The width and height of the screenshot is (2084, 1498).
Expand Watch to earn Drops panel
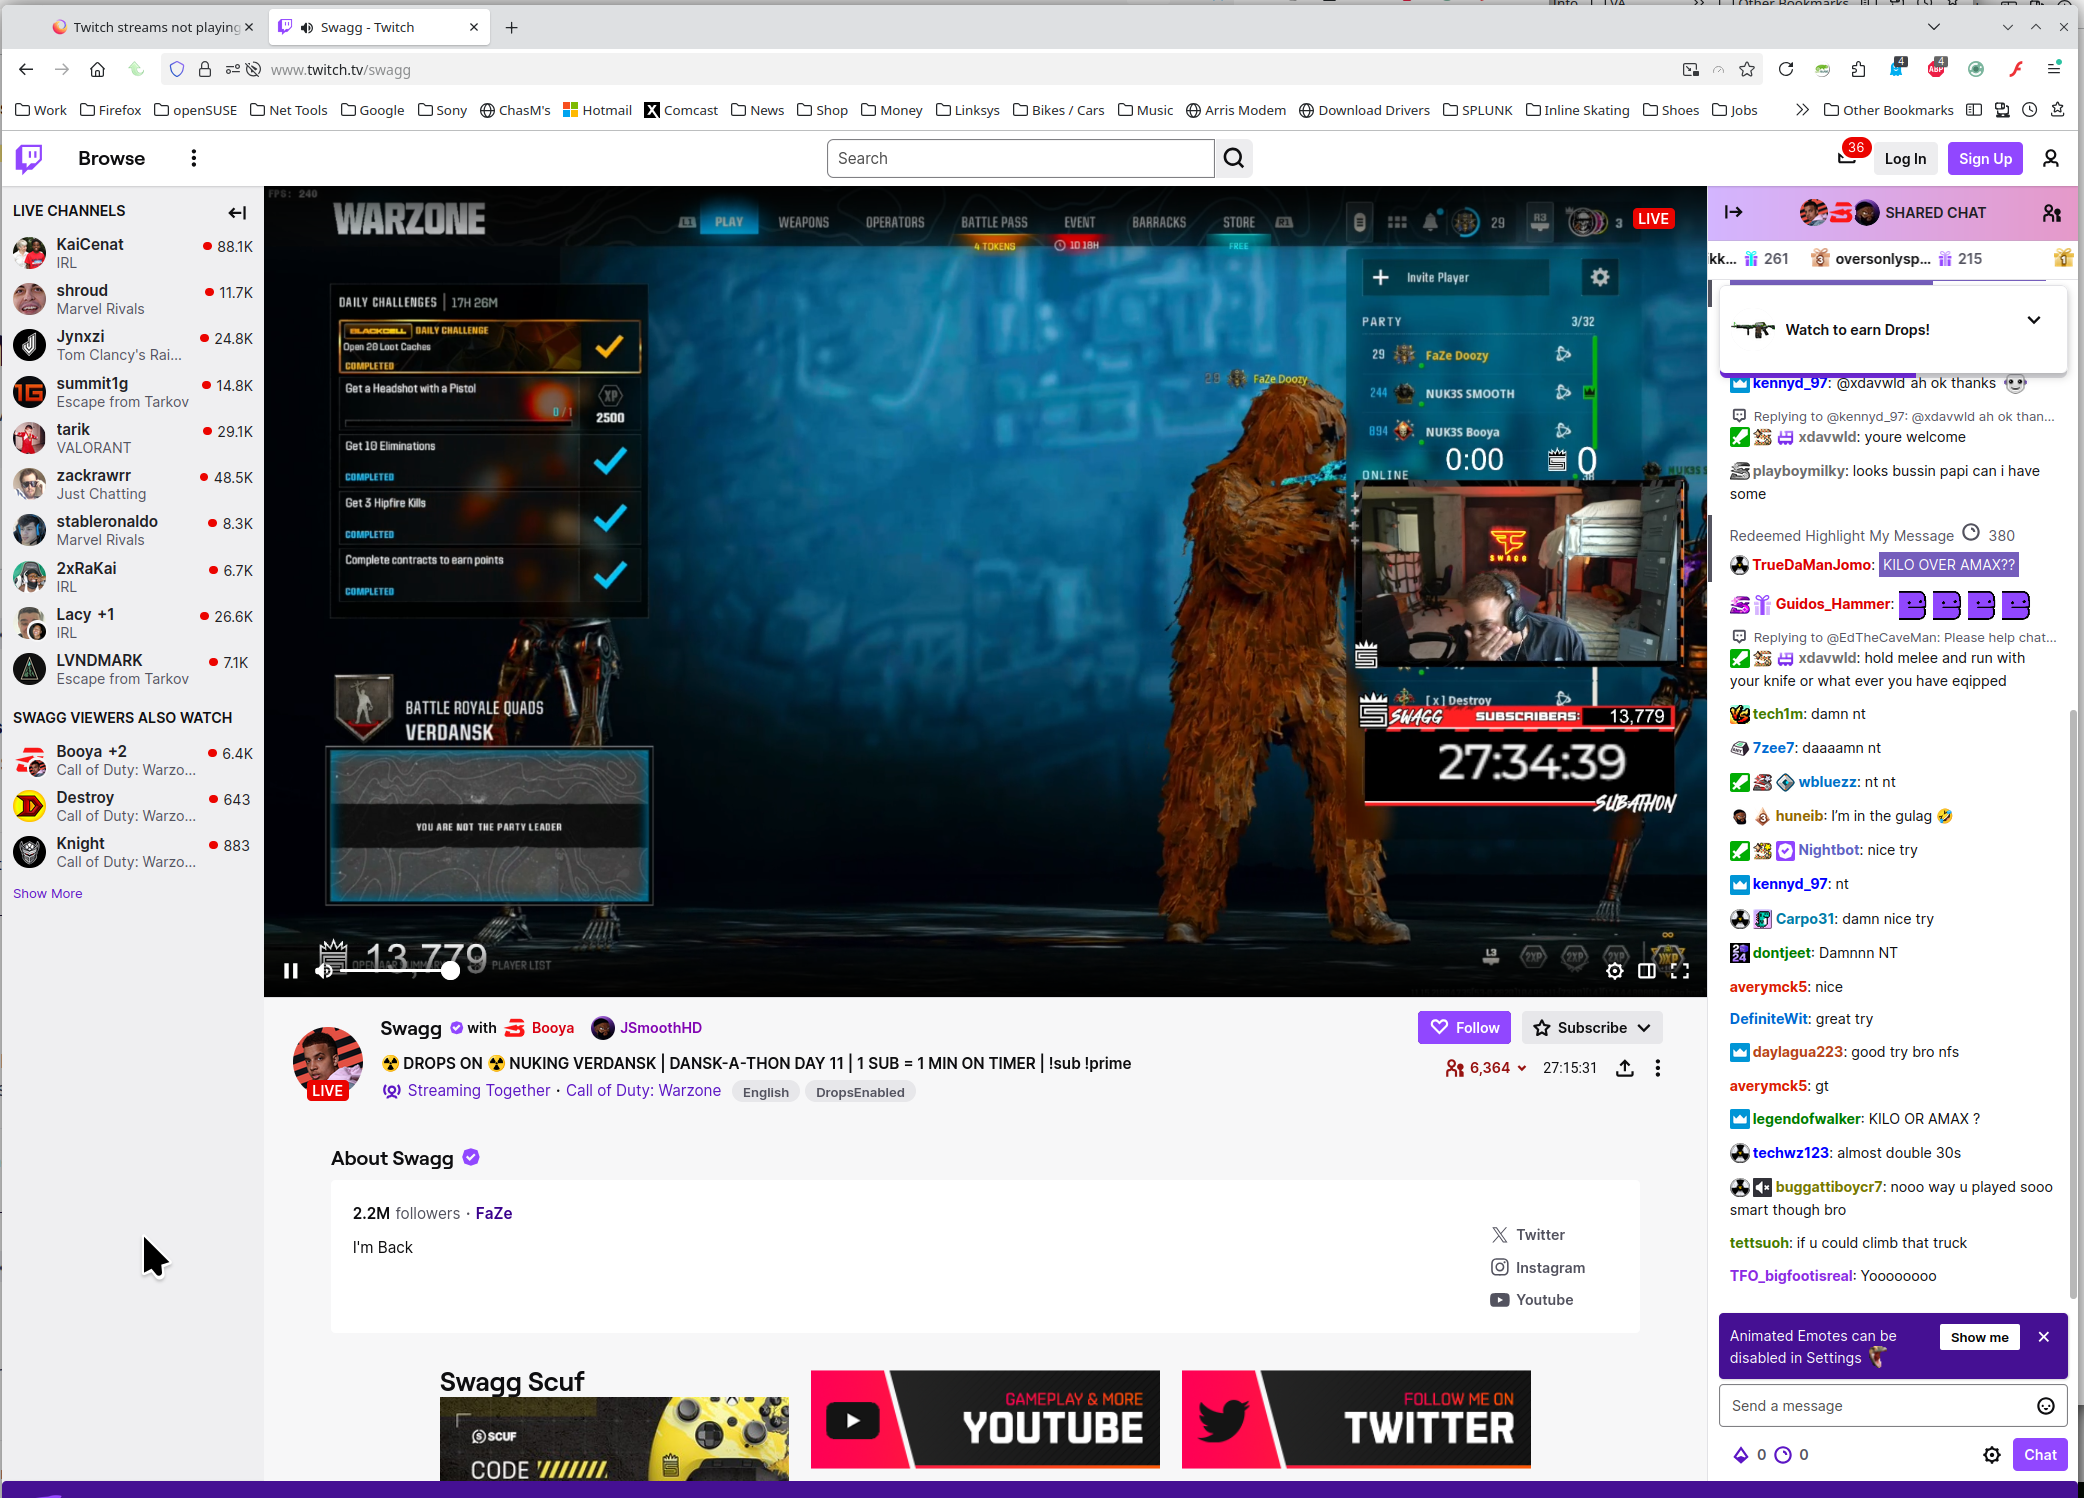2034,320
